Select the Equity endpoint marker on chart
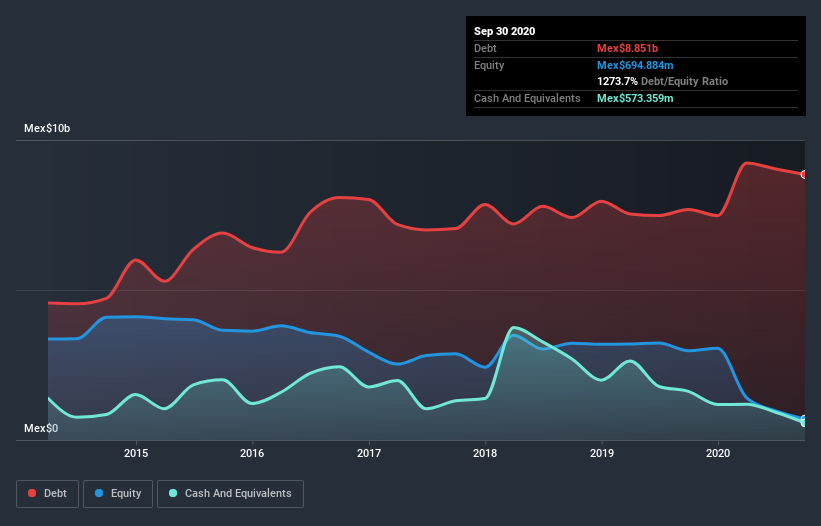This screenshot has height=526, width=821. click(x=804, y=419)
